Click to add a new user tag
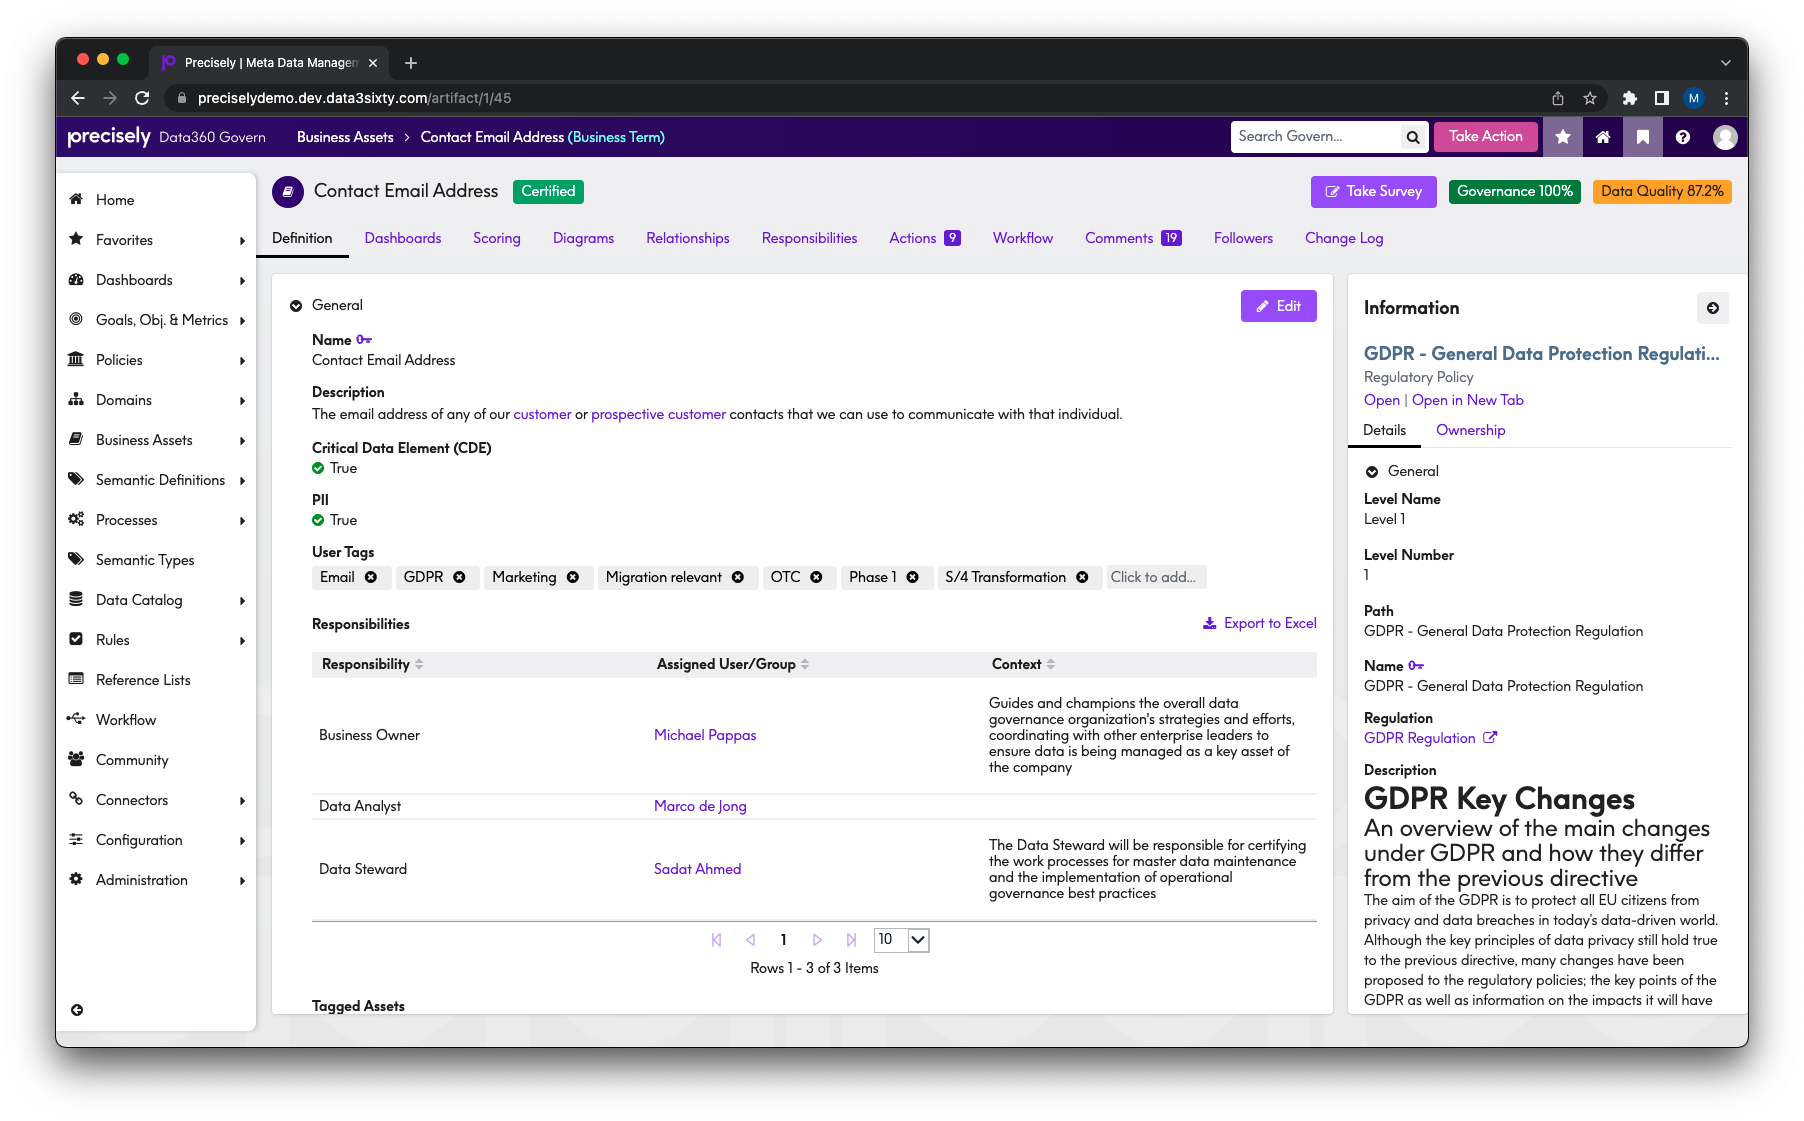 tap(1156, 577)
